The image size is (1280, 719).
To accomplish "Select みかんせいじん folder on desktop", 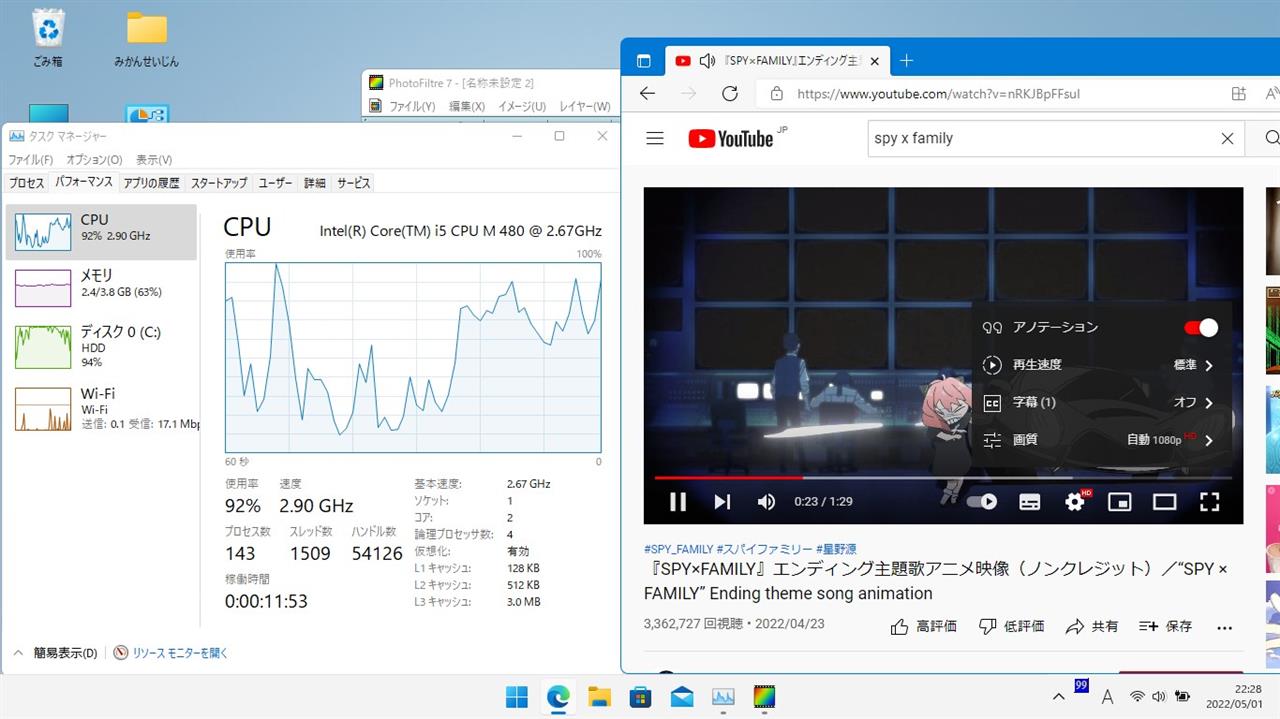I will 146,40.
